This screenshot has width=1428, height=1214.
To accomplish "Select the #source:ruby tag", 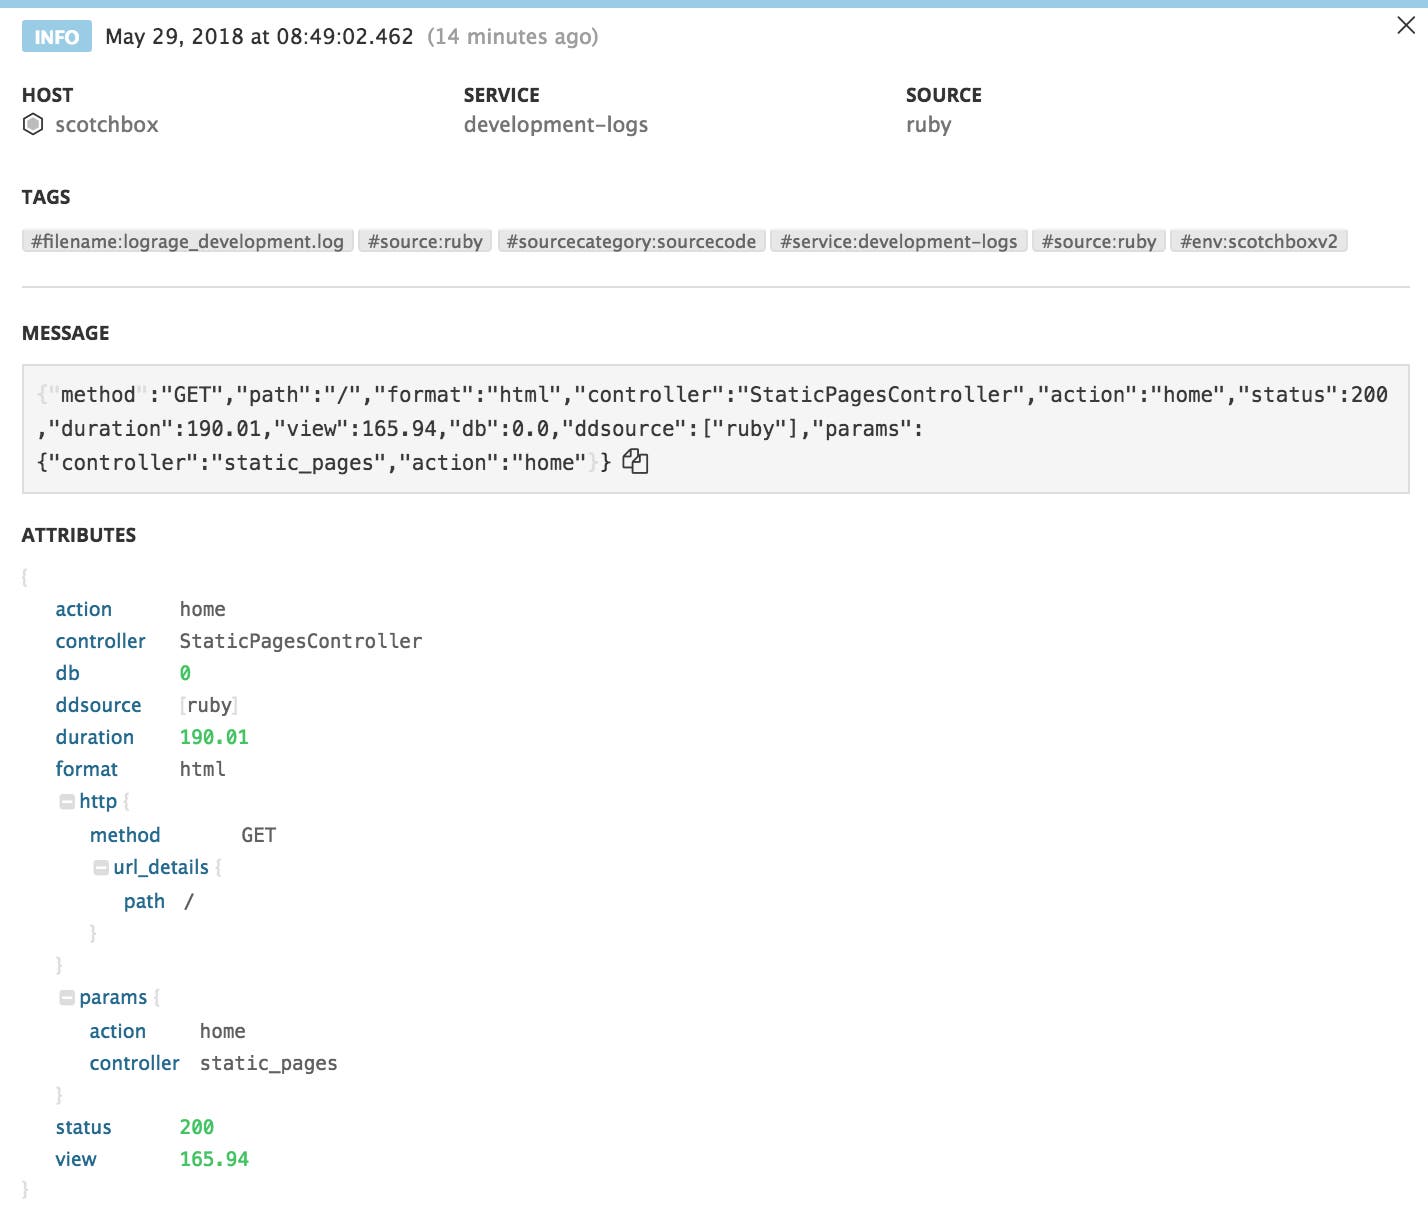I will pyautogui.click(x=425, y=241).
